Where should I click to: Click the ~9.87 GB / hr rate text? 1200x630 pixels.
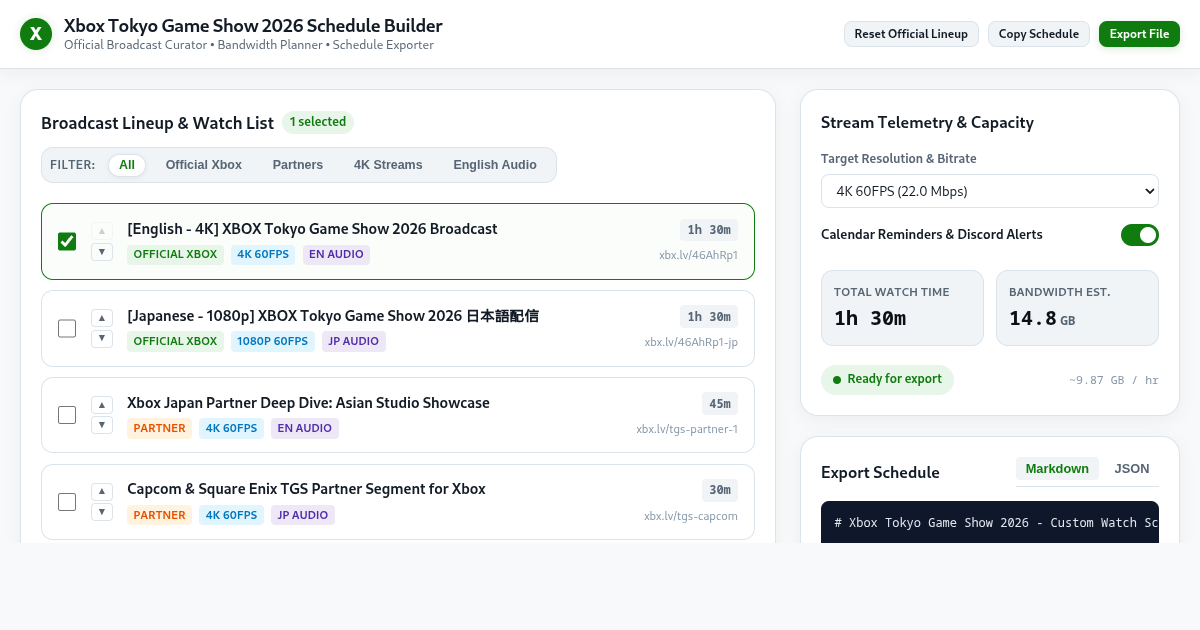point(1114,380)
